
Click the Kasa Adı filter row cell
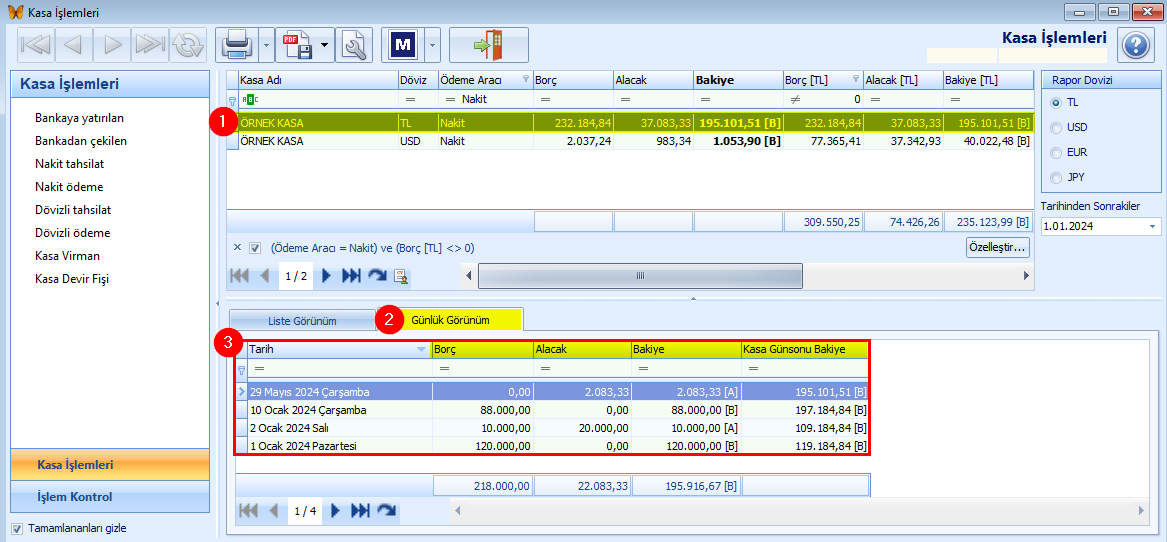coord(318,98)
